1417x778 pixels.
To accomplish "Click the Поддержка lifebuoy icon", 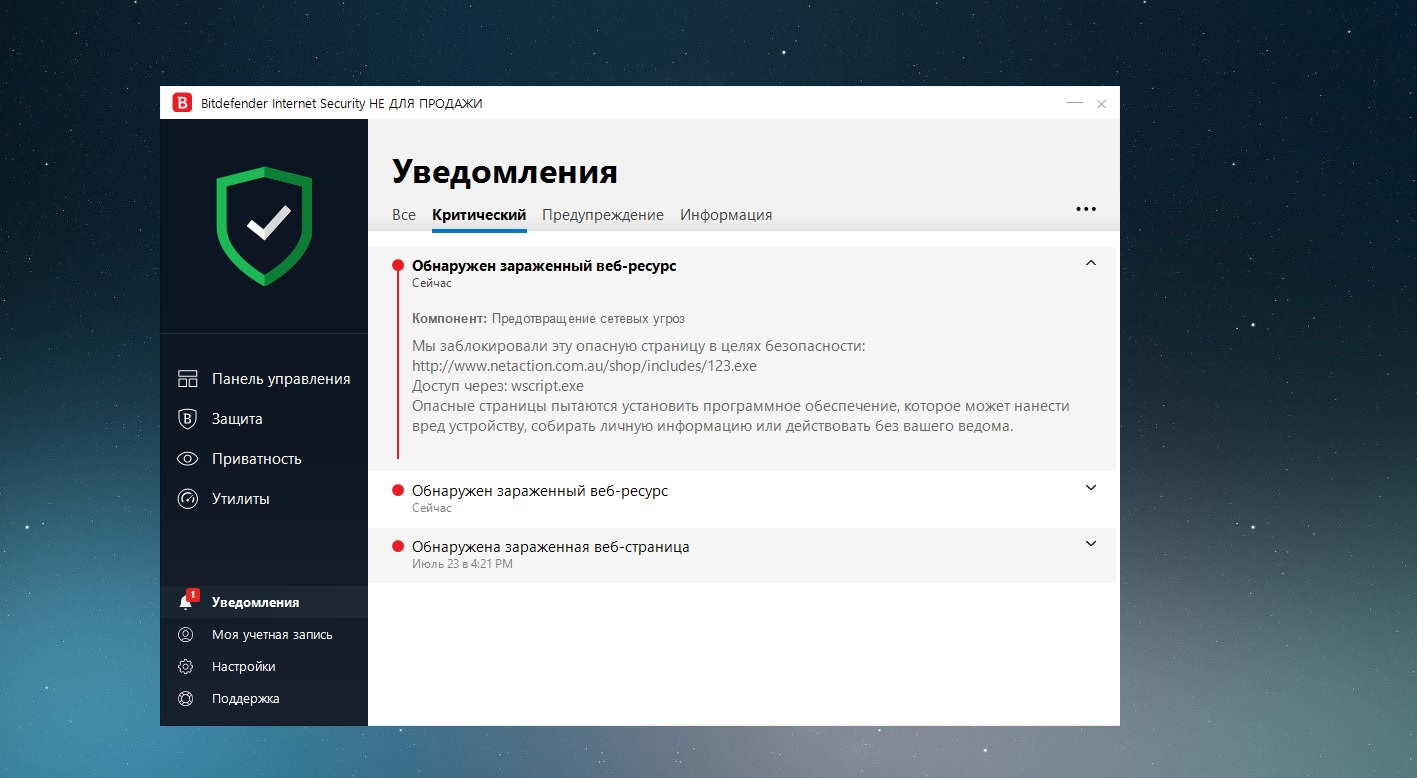I will click(x=185, y=699).
